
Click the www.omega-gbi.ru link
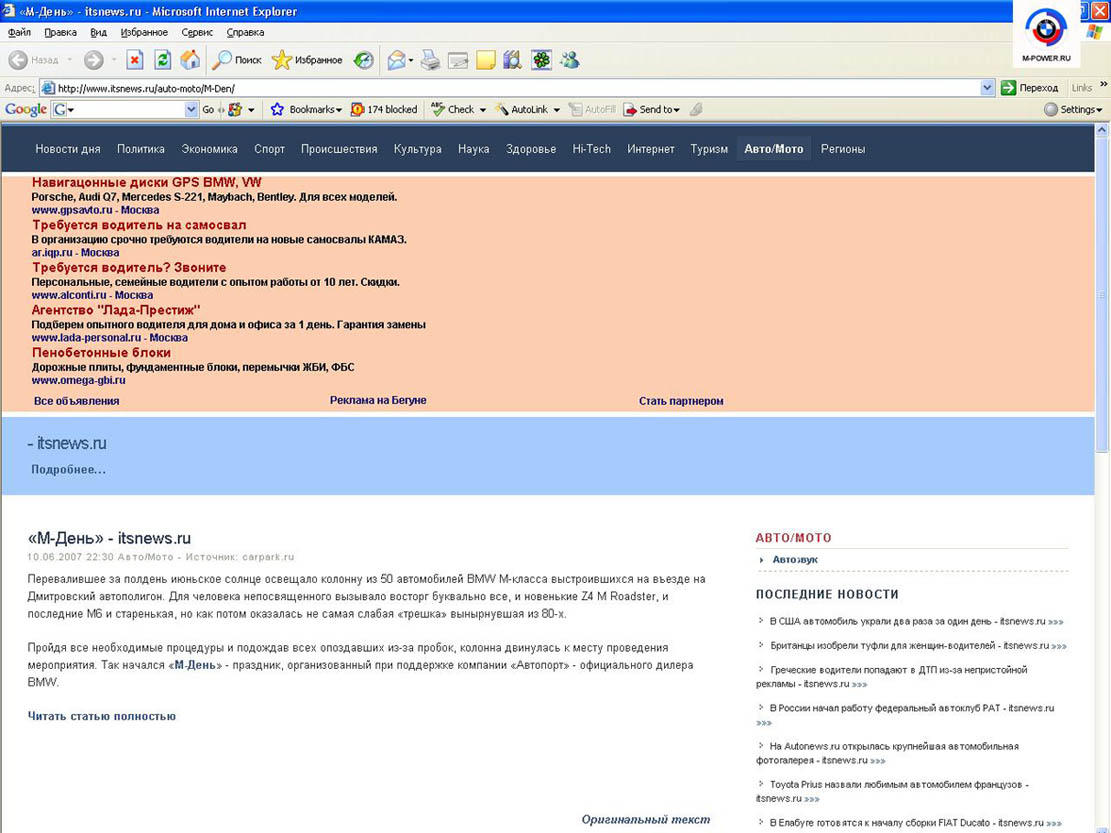pyautogui.click(x=79, y=380)
